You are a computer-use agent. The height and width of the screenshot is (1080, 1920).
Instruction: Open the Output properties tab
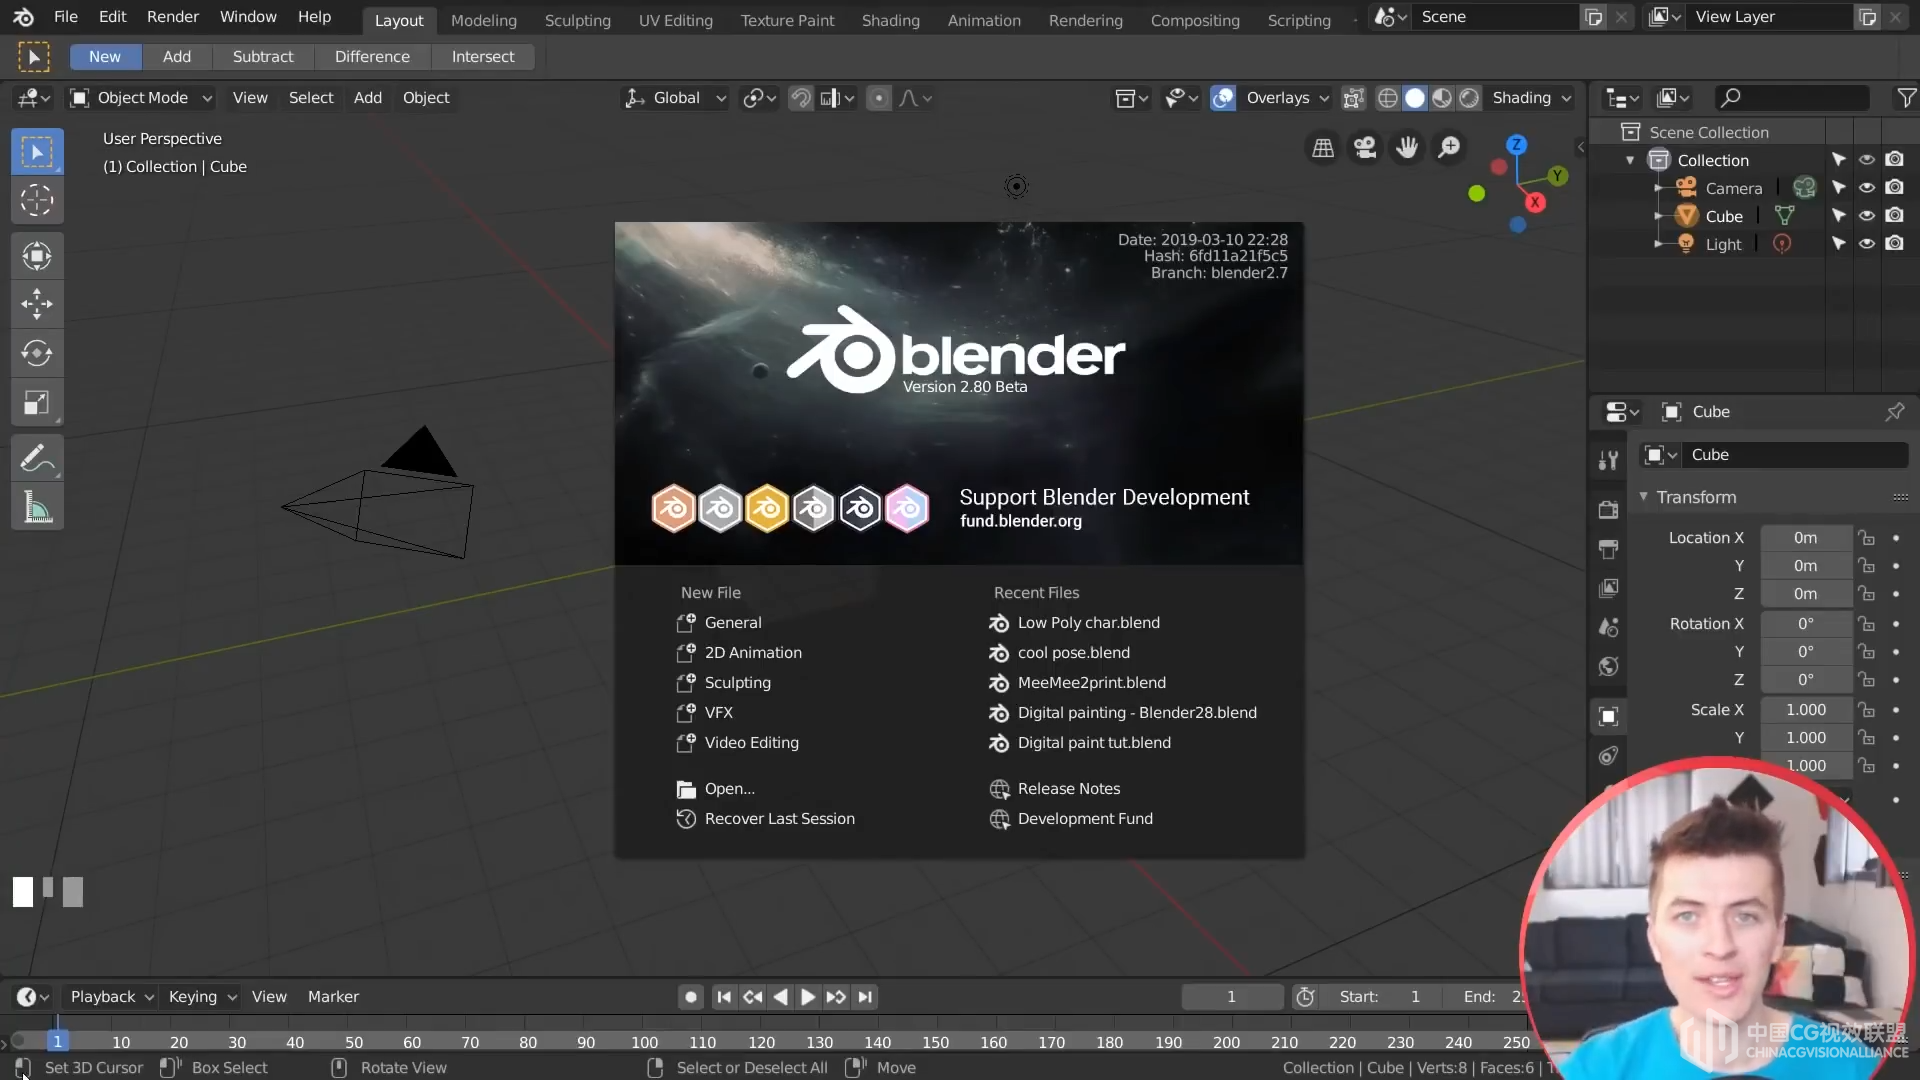[1608, 548]
